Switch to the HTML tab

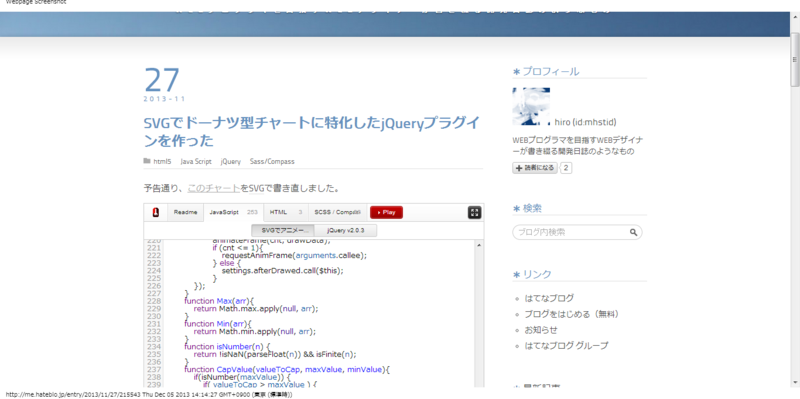point(286,212)
